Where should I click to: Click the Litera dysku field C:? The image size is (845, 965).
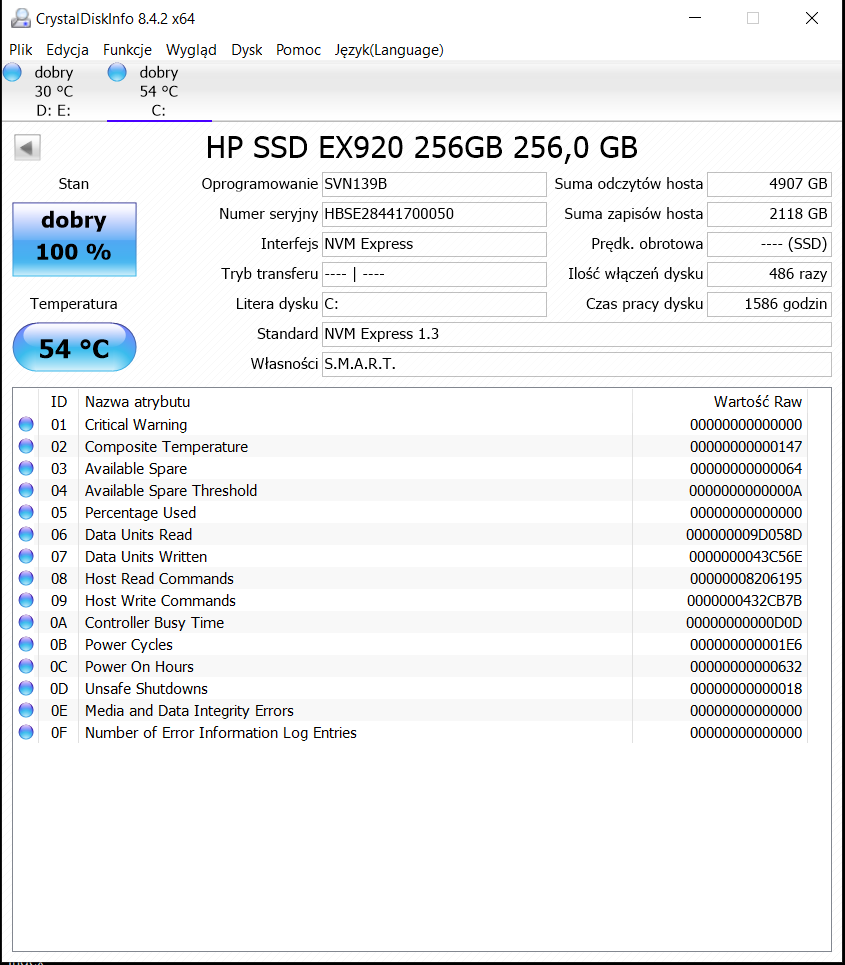[x=434, y=304]
